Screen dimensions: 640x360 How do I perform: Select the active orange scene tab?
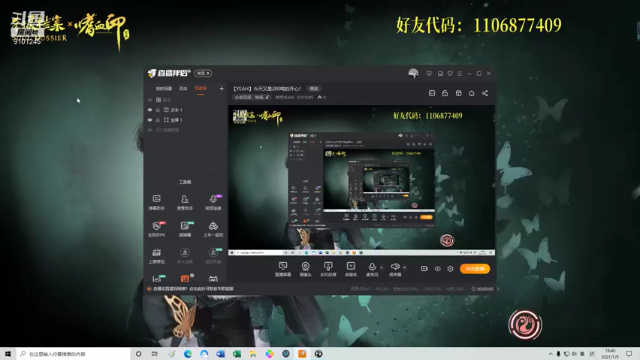tap(200, 89)
